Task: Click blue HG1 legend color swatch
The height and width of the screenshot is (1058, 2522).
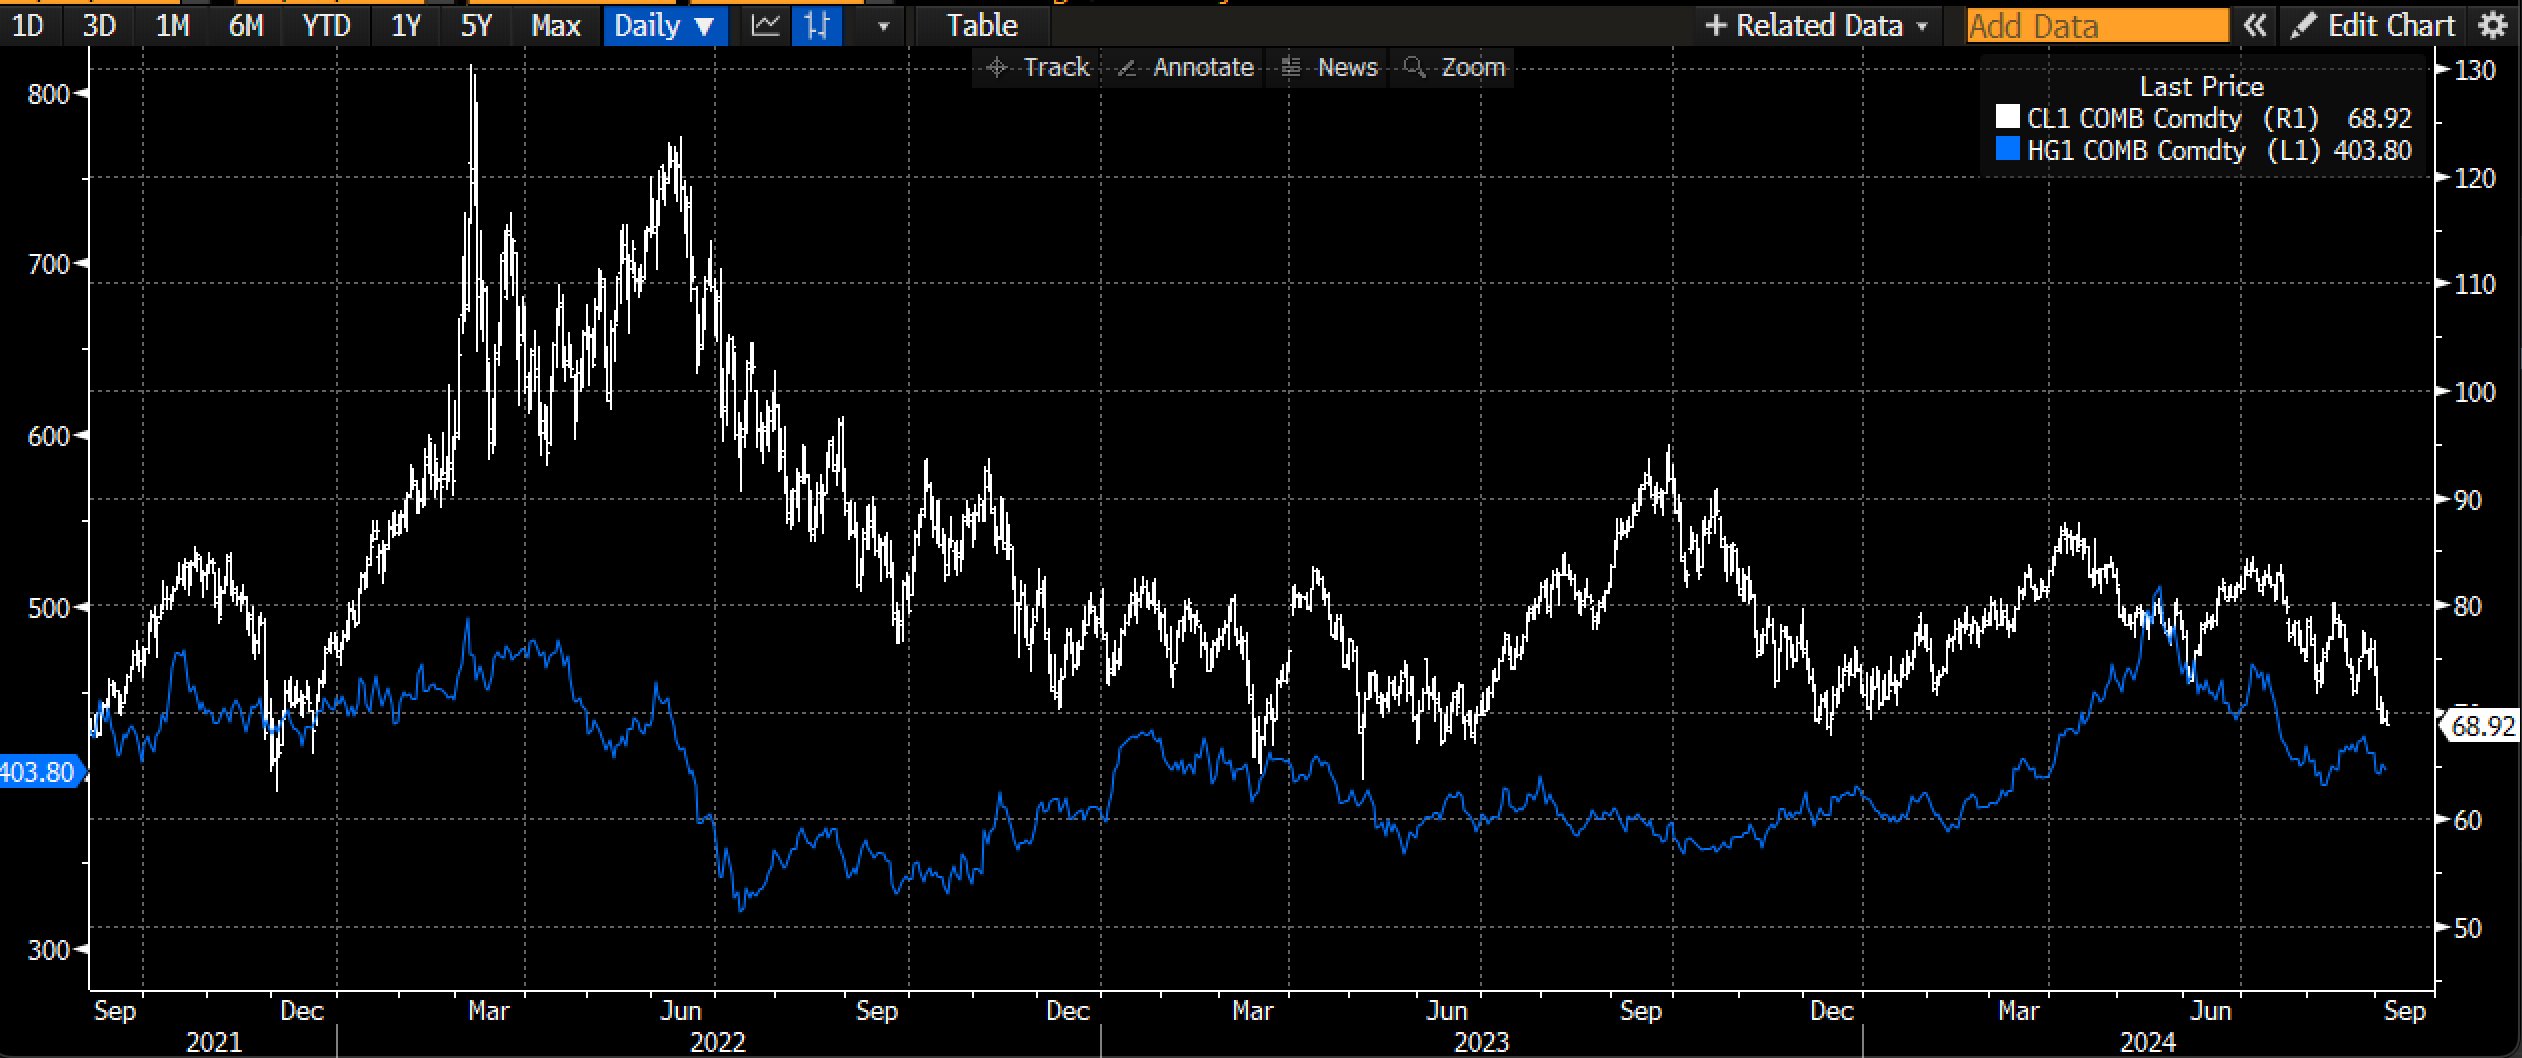Action: pyautogui.click(x=2007, y=150)
